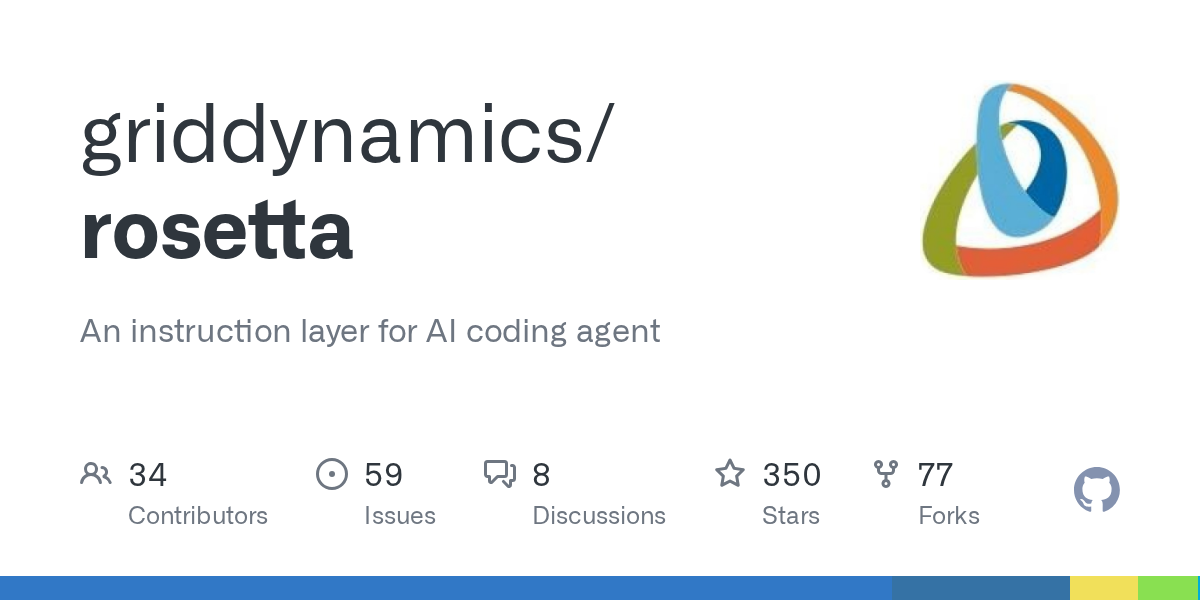The height and width of the screenshot is (600, 1200).
Task: Click the light blue language bar segment
Action: [x=446, y=588]
